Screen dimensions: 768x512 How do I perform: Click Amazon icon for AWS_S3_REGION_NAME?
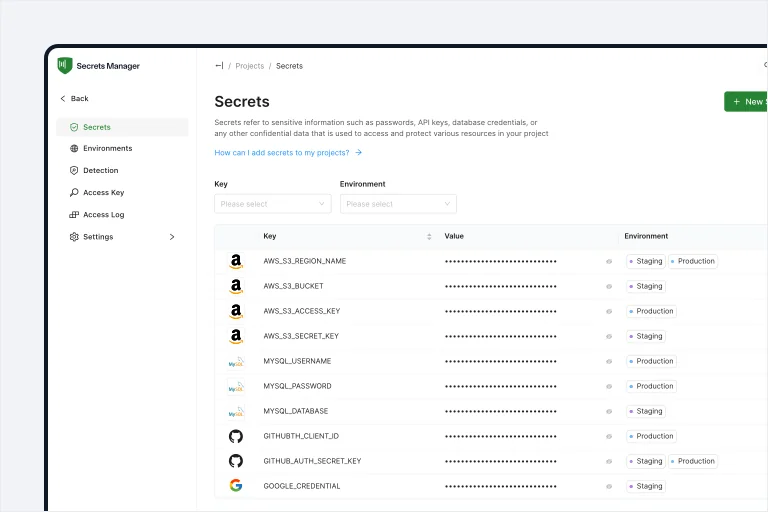click(x=236, y=261)
